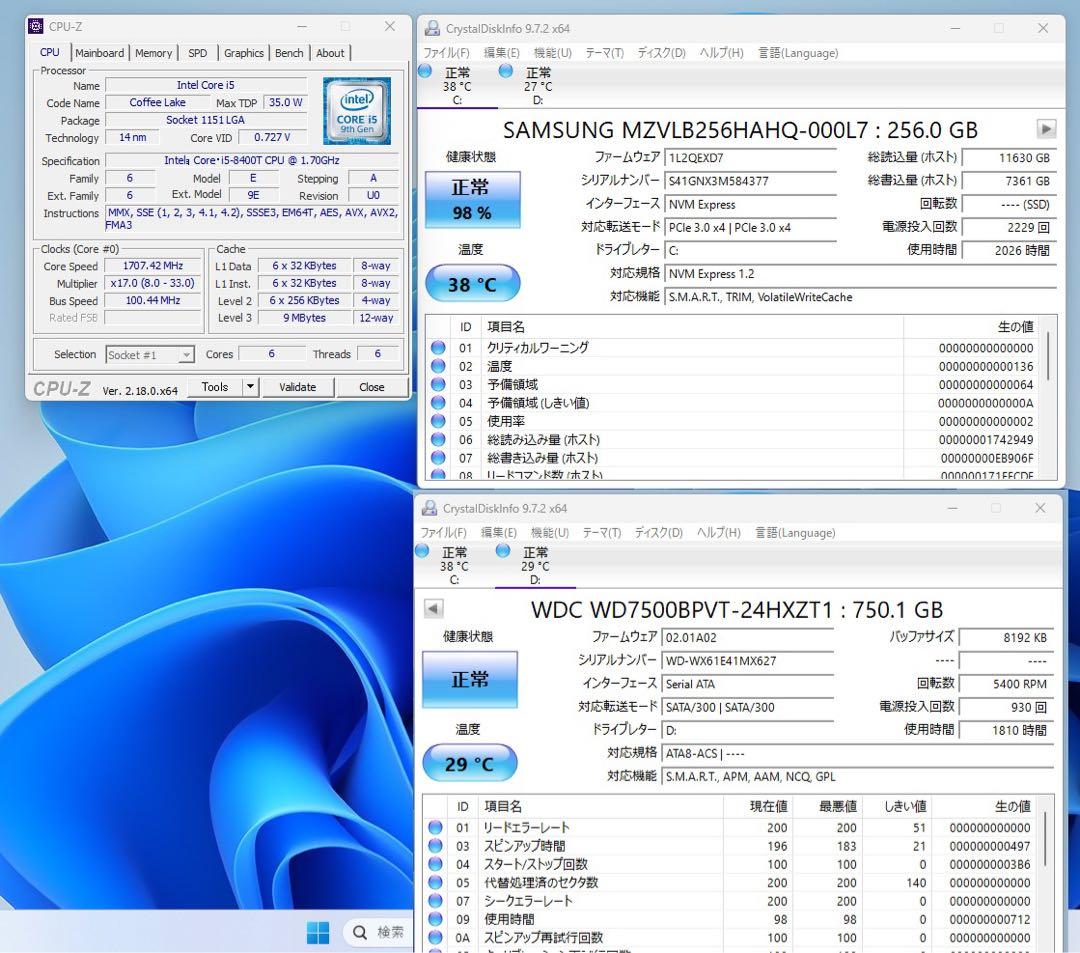
Task: Select D: drive 27°C in upper CrystalDiskInfo window
Action: (x=538, y=85)
